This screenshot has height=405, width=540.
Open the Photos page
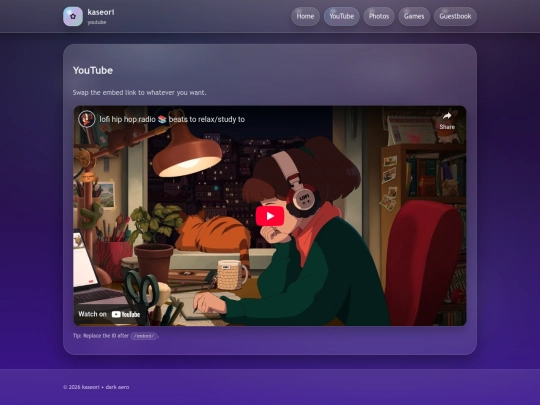coord(379,16)
